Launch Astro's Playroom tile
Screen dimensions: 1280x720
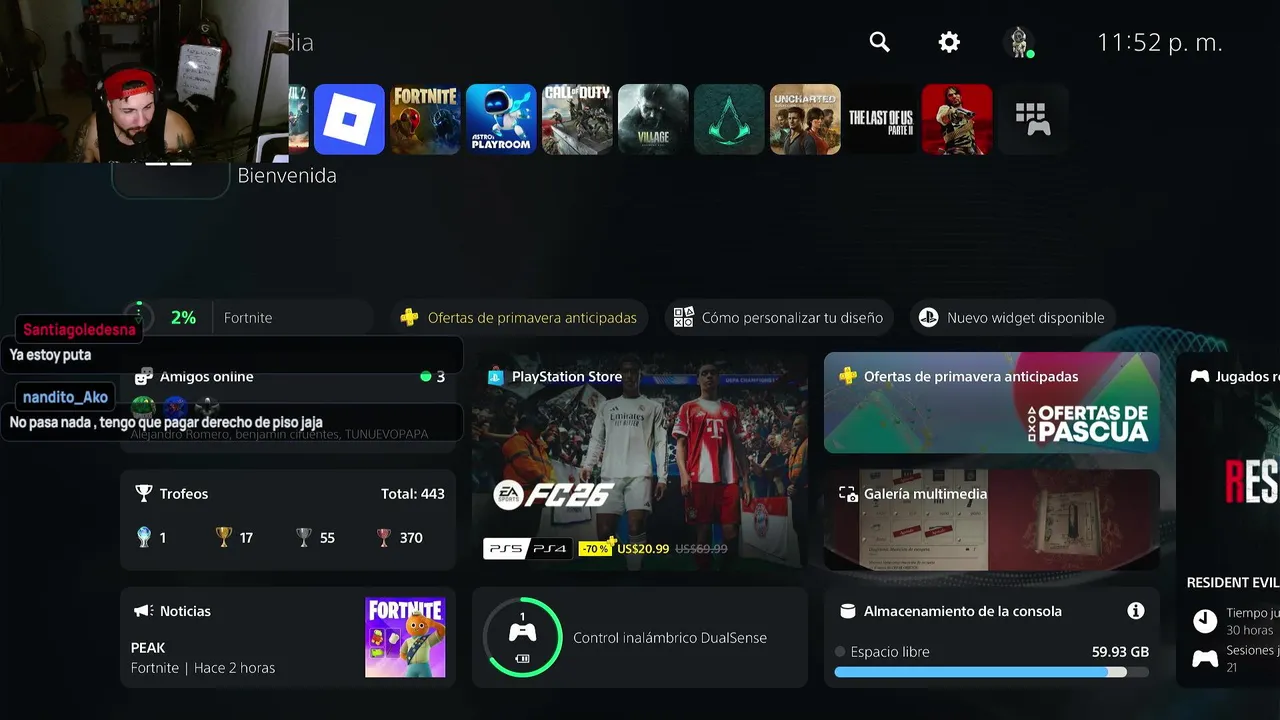(501, 119)
